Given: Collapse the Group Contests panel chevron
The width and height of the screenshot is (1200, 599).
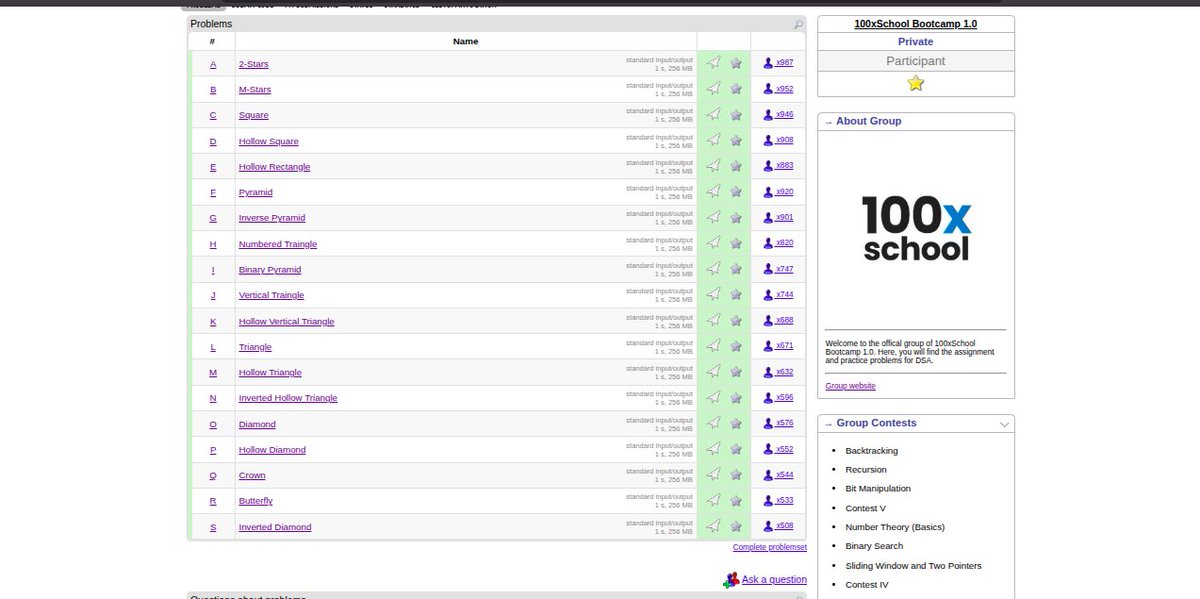Looking at the screenshot, I should click(1004, 424).
